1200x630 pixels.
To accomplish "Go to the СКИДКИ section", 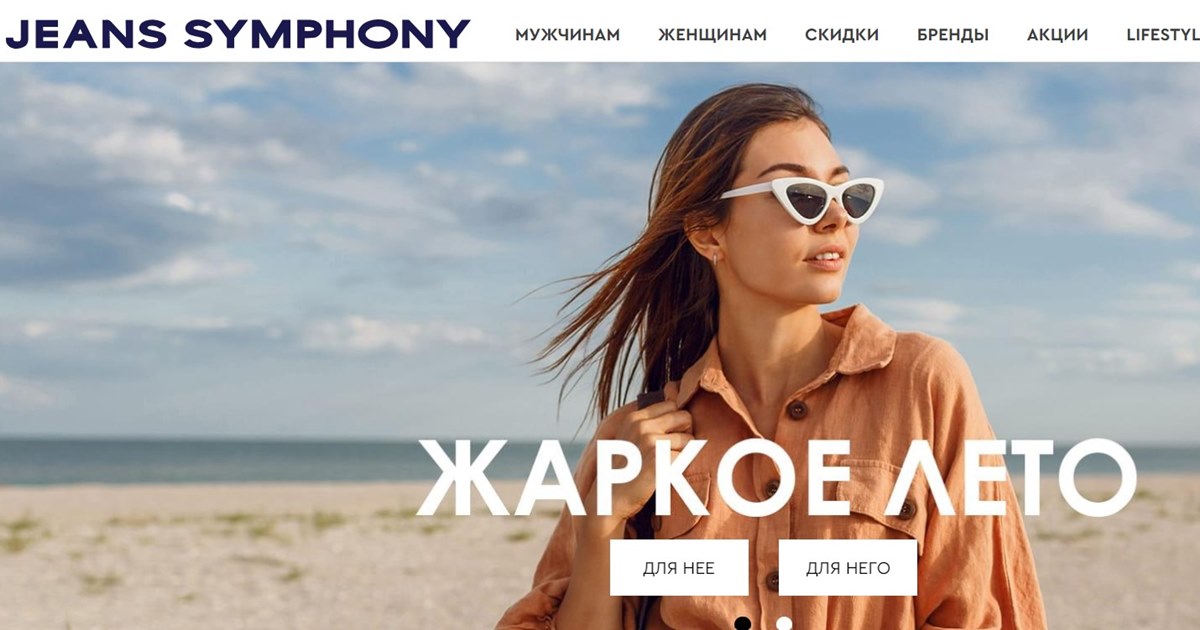I will (x=842, y=35).
